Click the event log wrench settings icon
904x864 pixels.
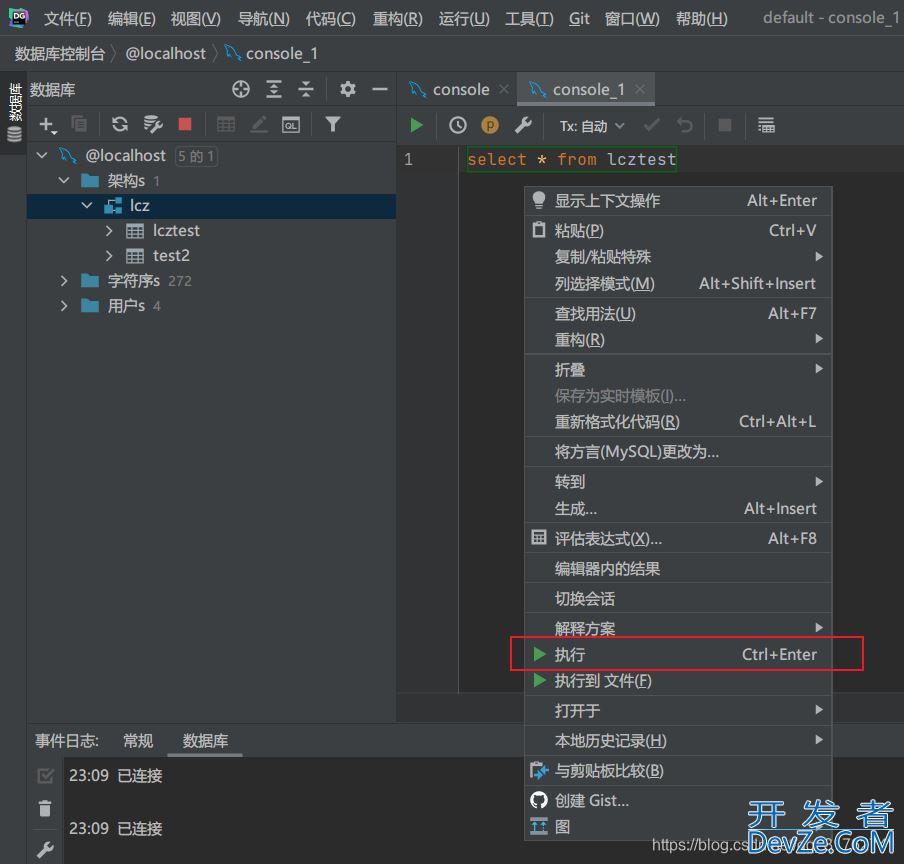(x=45, y=849)
